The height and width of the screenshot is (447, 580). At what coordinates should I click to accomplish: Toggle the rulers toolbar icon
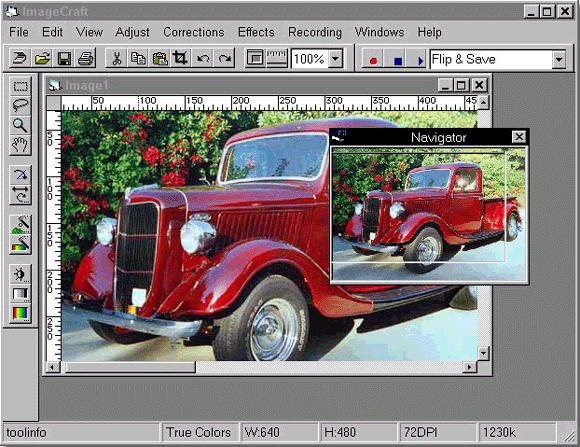277,58
